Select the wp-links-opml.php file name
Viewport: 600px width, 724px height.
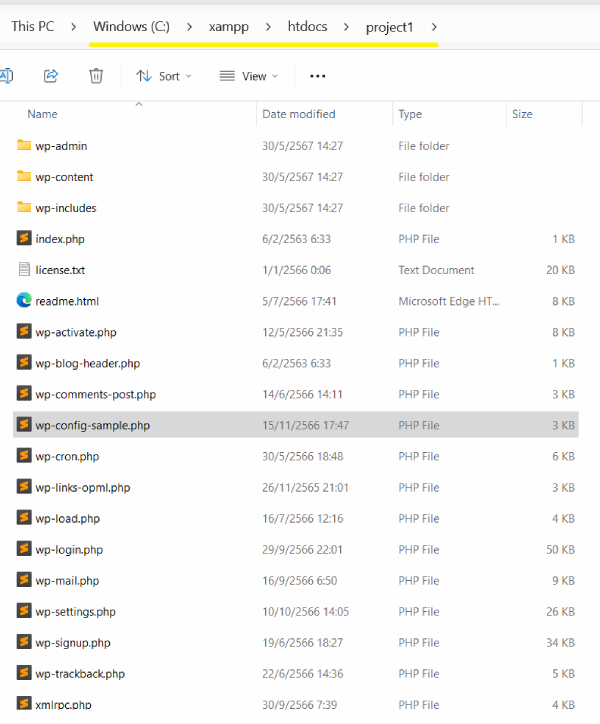click(83, 488)
